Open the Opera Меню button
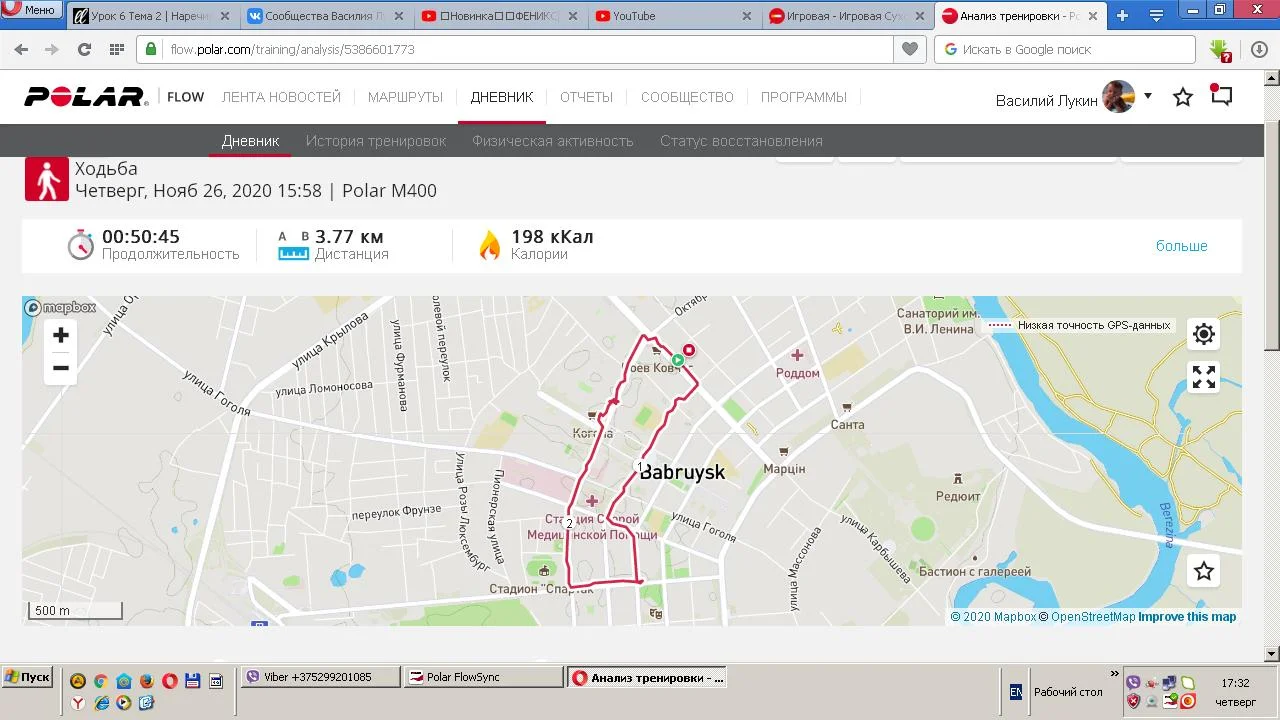 click(31, 10)
